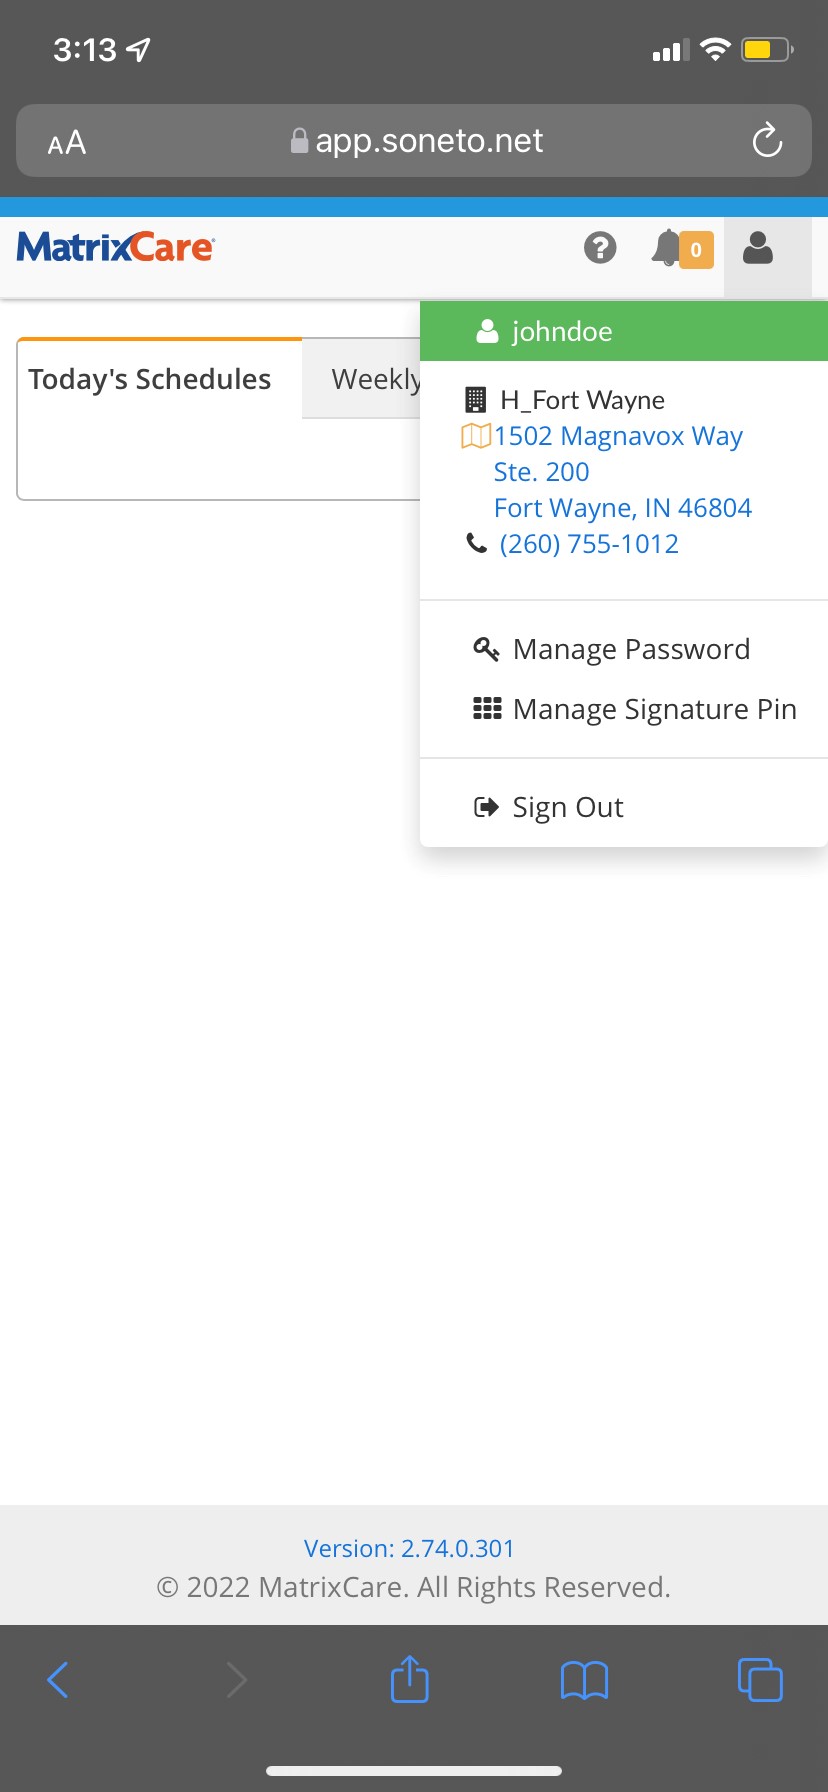
Task: Click the johndoe username header
Action: point(624,331)
